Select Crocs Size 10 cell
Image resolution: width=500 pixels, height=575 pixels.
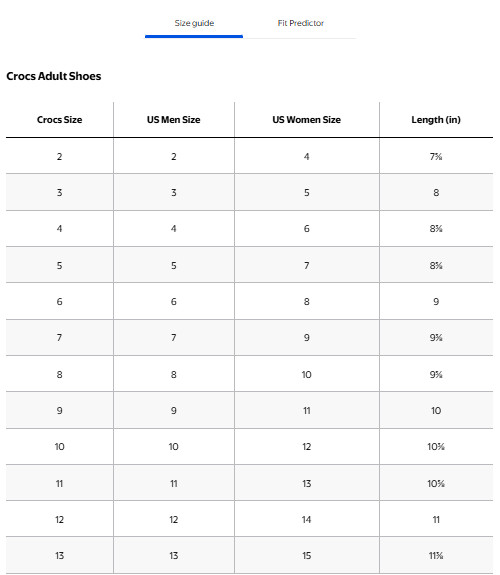coord(59,446)
